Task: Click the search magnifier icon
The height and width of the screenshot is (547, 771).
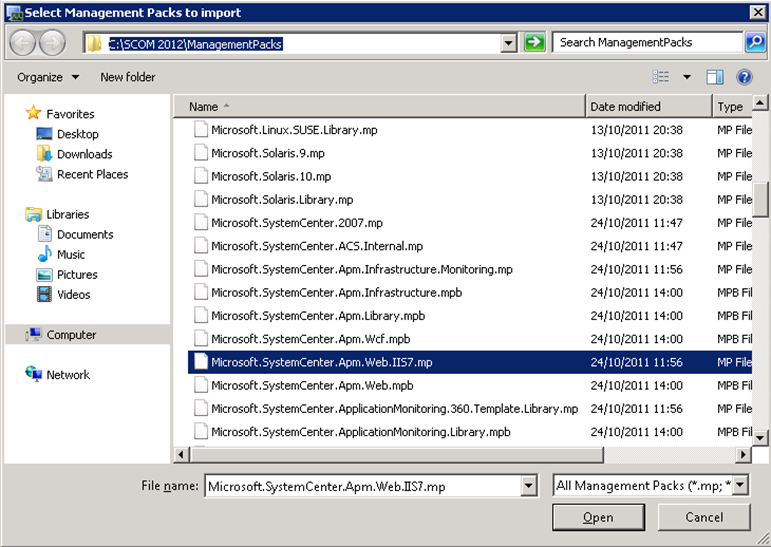Action: pos(755,43)
